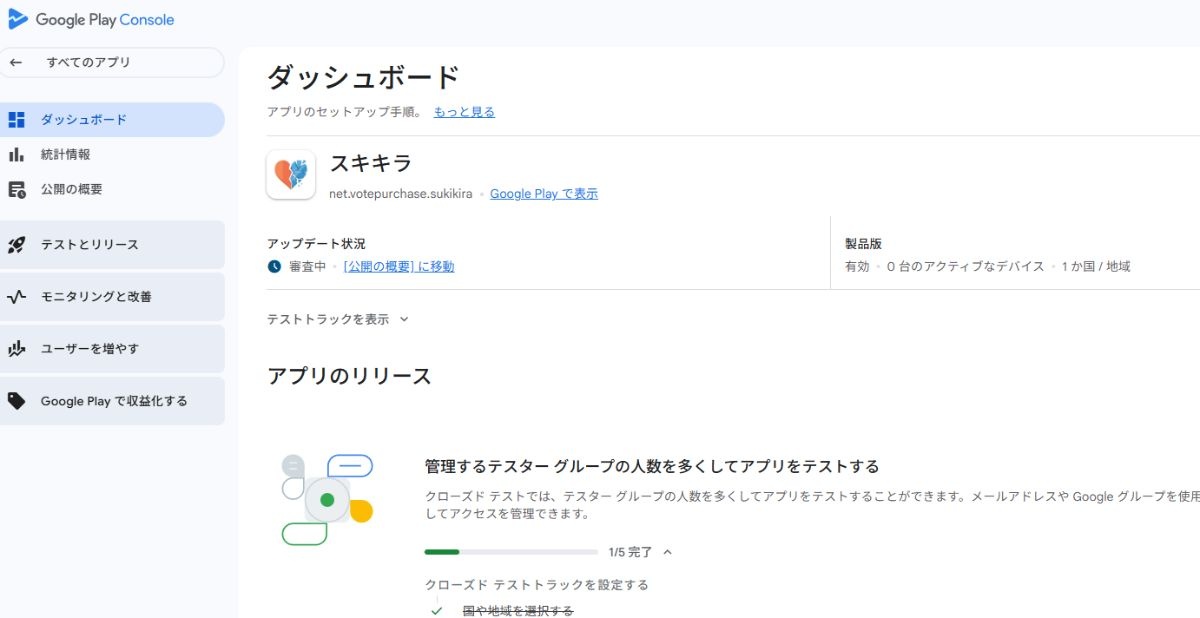Click the ダッシュボード grid icon in sidebar
Image resolution: width=1200 pixels, height=618 pixels.
[x=16, y=120]
